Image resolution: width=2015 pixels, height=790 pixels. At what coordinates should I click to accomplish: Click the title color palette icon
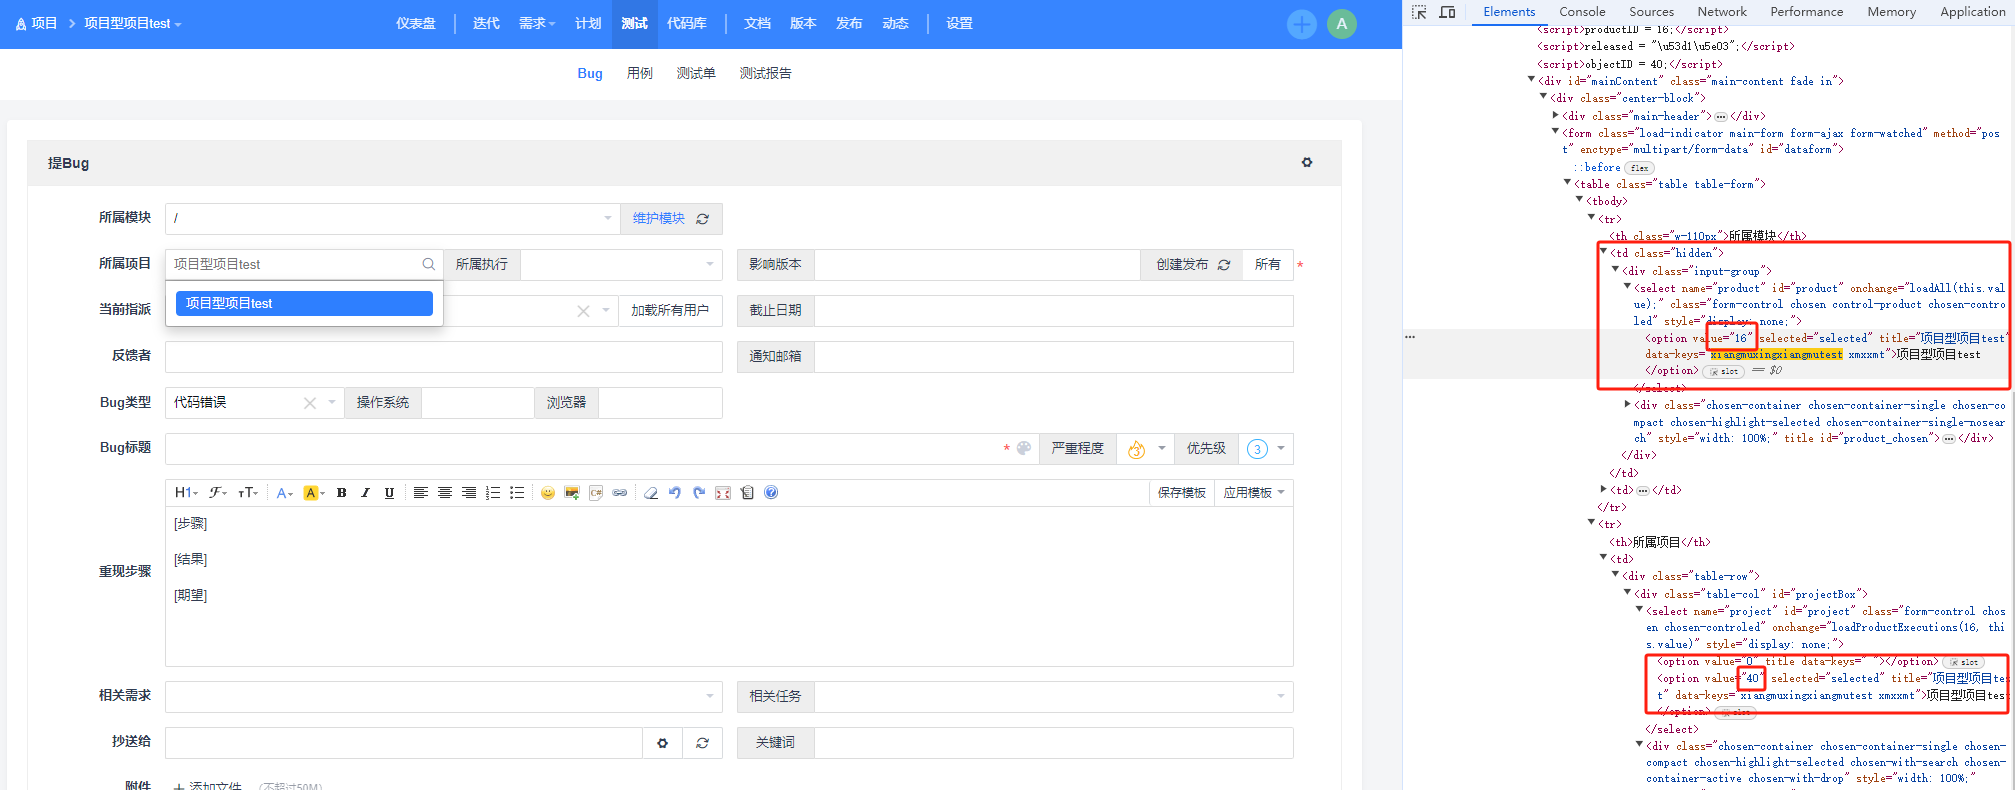coord(1023,449)
